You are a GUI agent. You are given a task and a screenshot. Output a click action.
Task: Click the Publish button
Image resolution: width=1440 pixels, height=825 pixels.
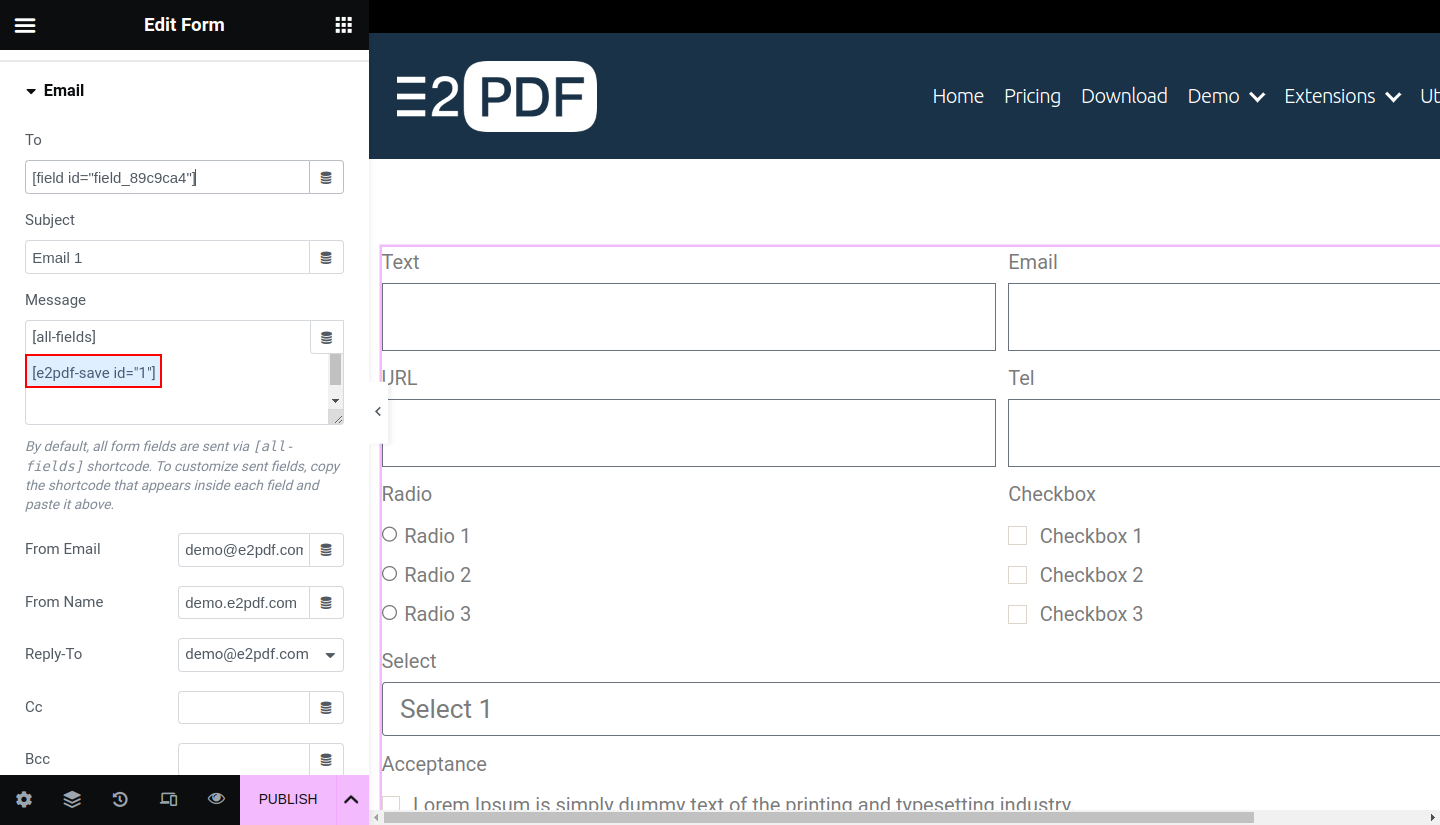[288, 799]
